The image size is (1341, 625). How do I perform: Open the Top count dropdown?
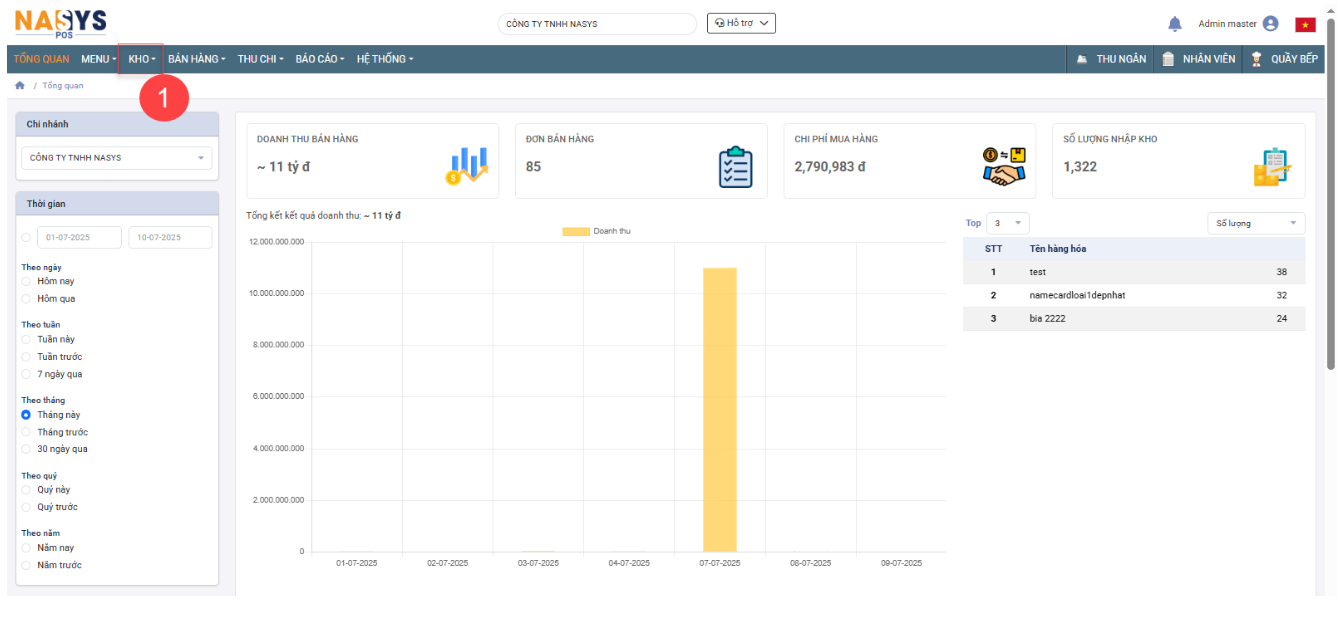click(x=1007, y=223)
